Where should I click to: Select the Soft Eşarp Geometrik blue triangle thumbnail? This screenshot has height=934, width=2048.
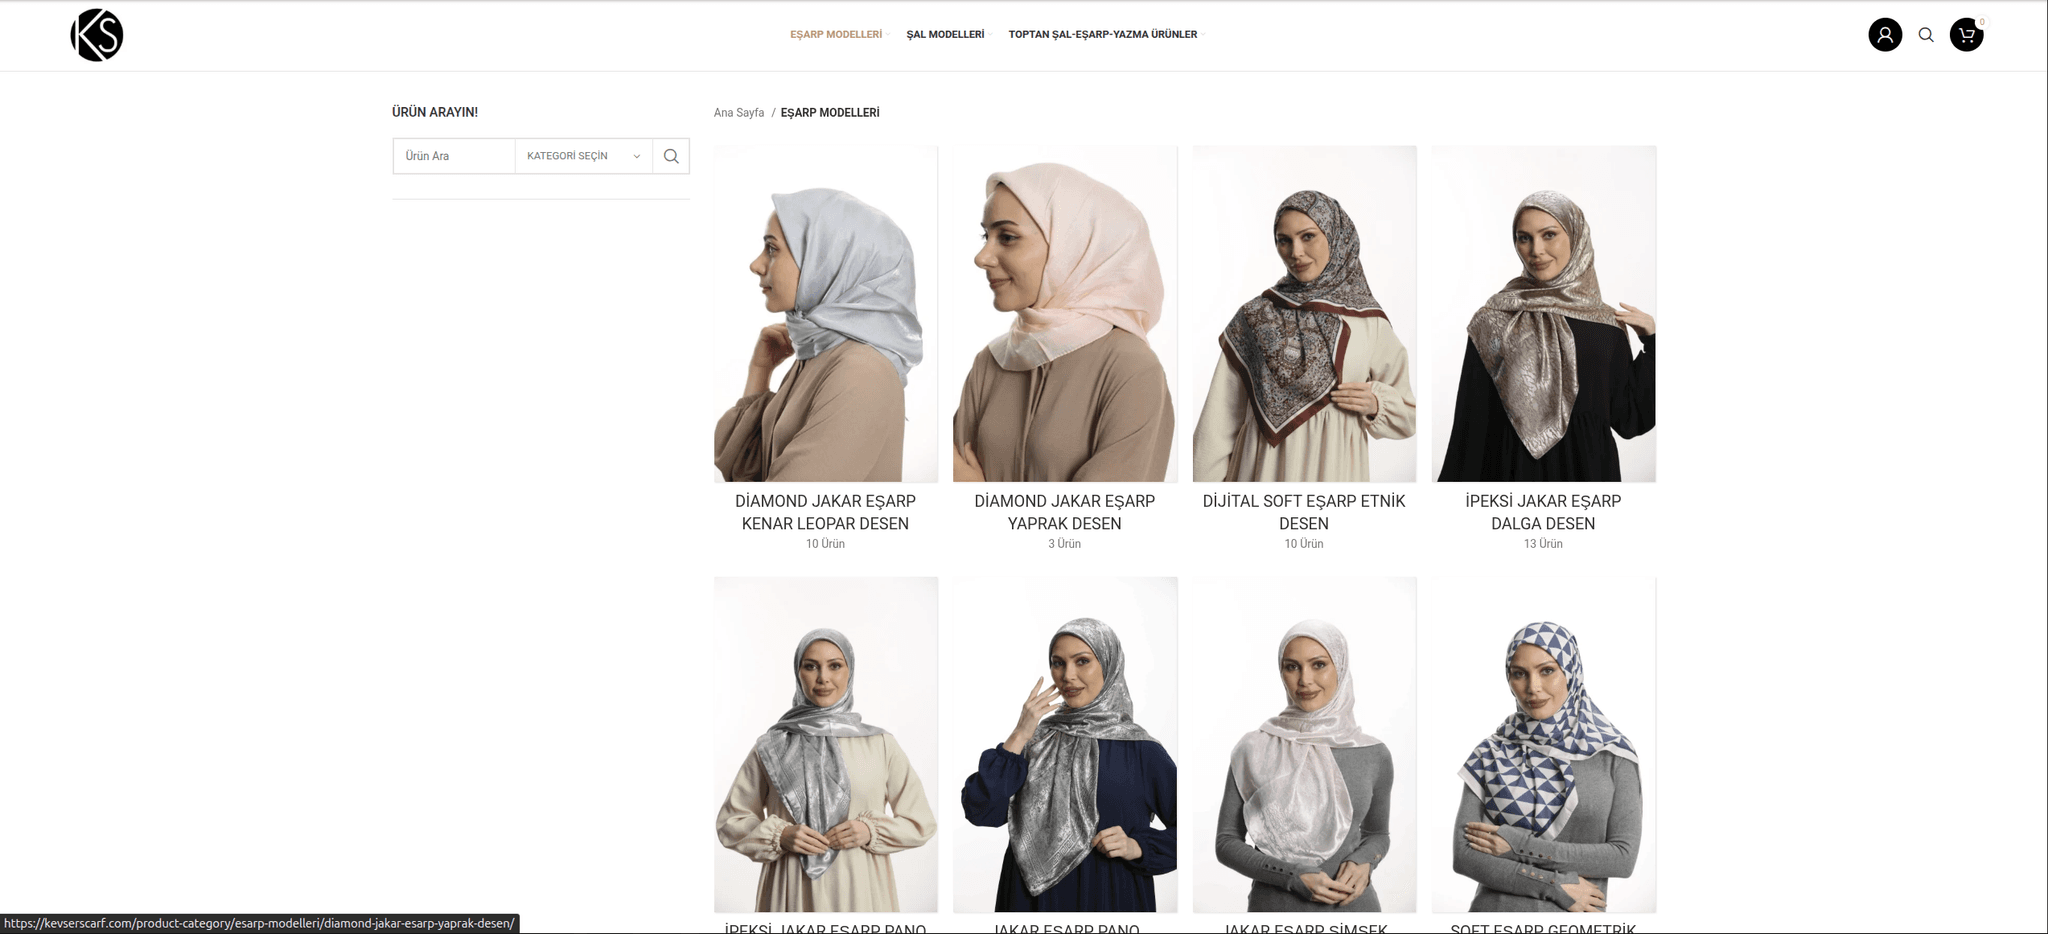click(1543, 744)
